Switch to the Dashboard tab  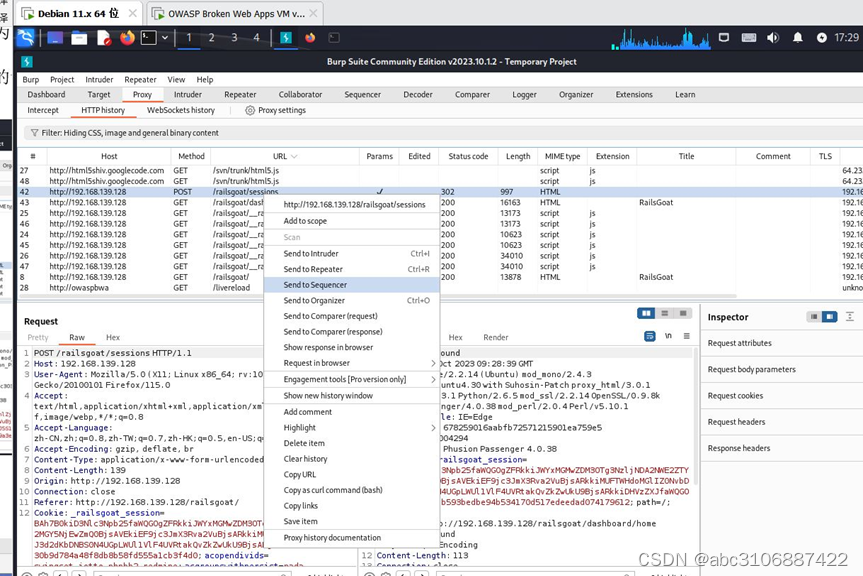[46, 95]
